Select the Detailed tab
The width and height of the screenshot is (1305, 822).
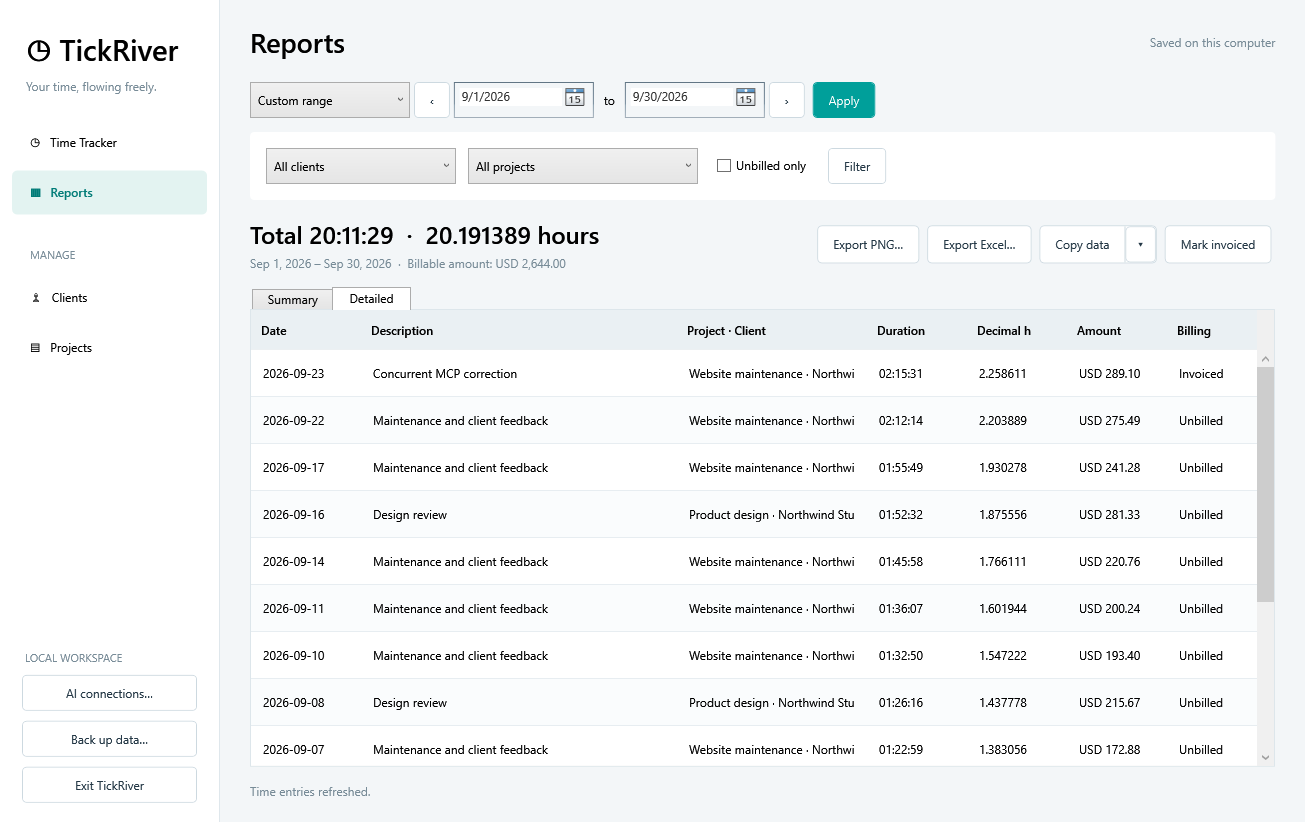[371, 298]
